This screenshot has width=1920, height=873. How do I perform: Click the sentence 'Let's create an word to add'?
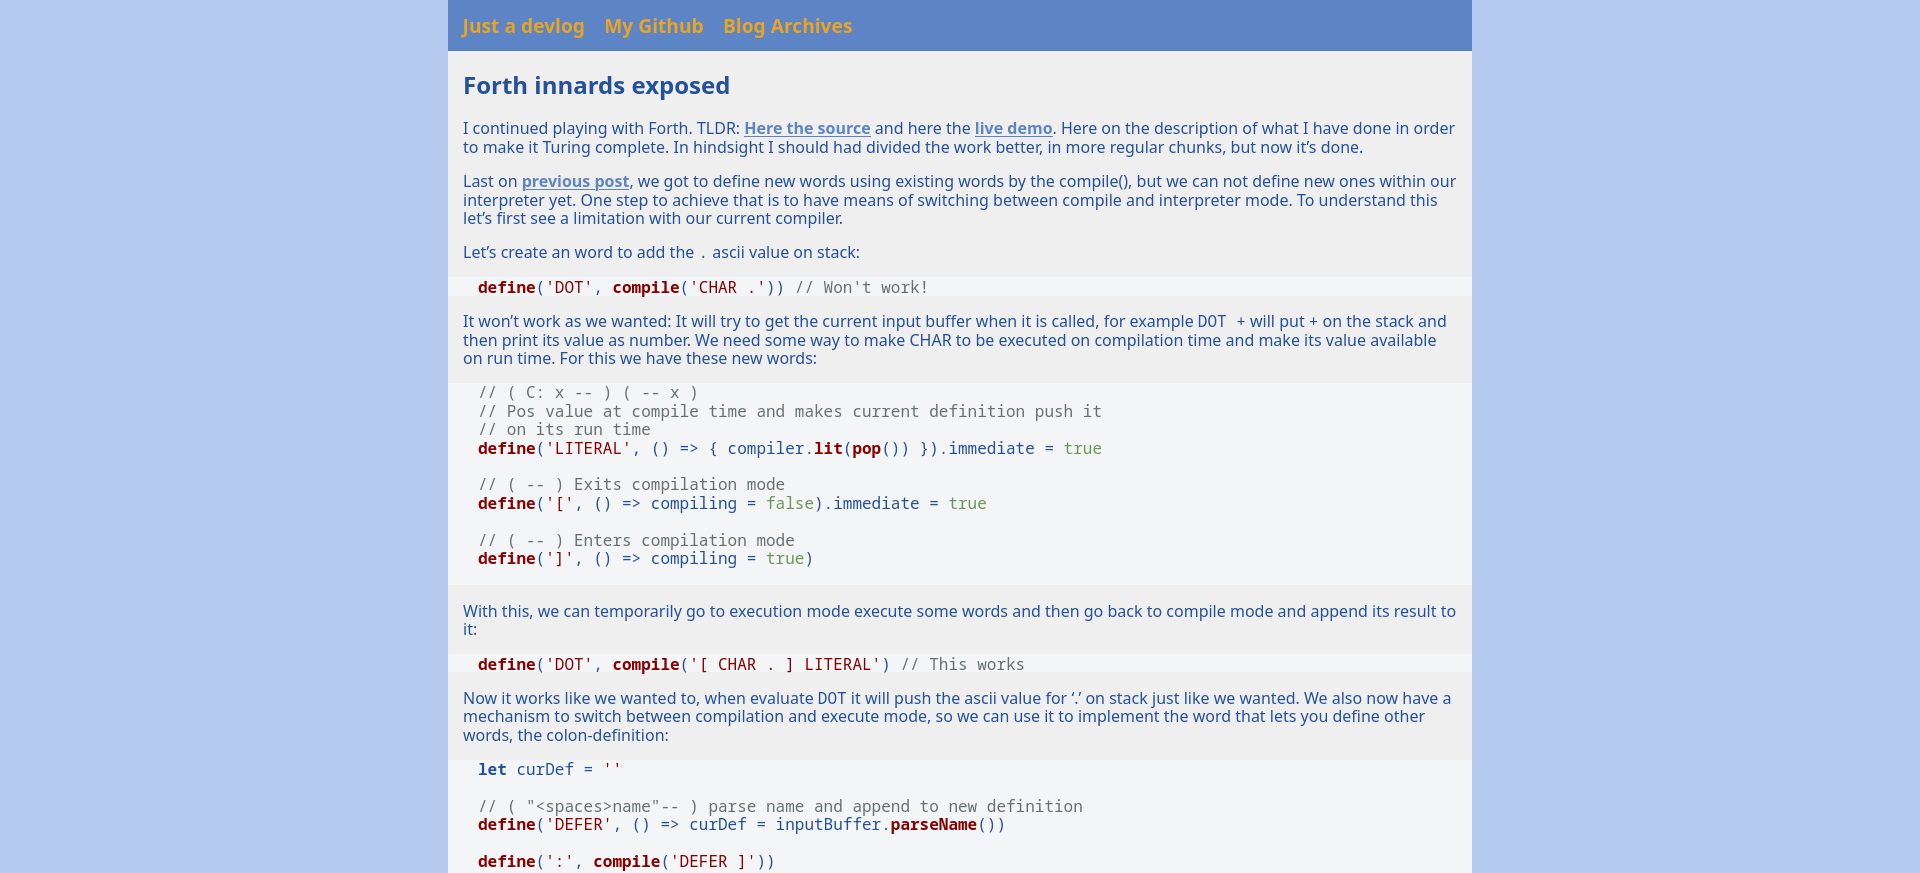point(661,253)
